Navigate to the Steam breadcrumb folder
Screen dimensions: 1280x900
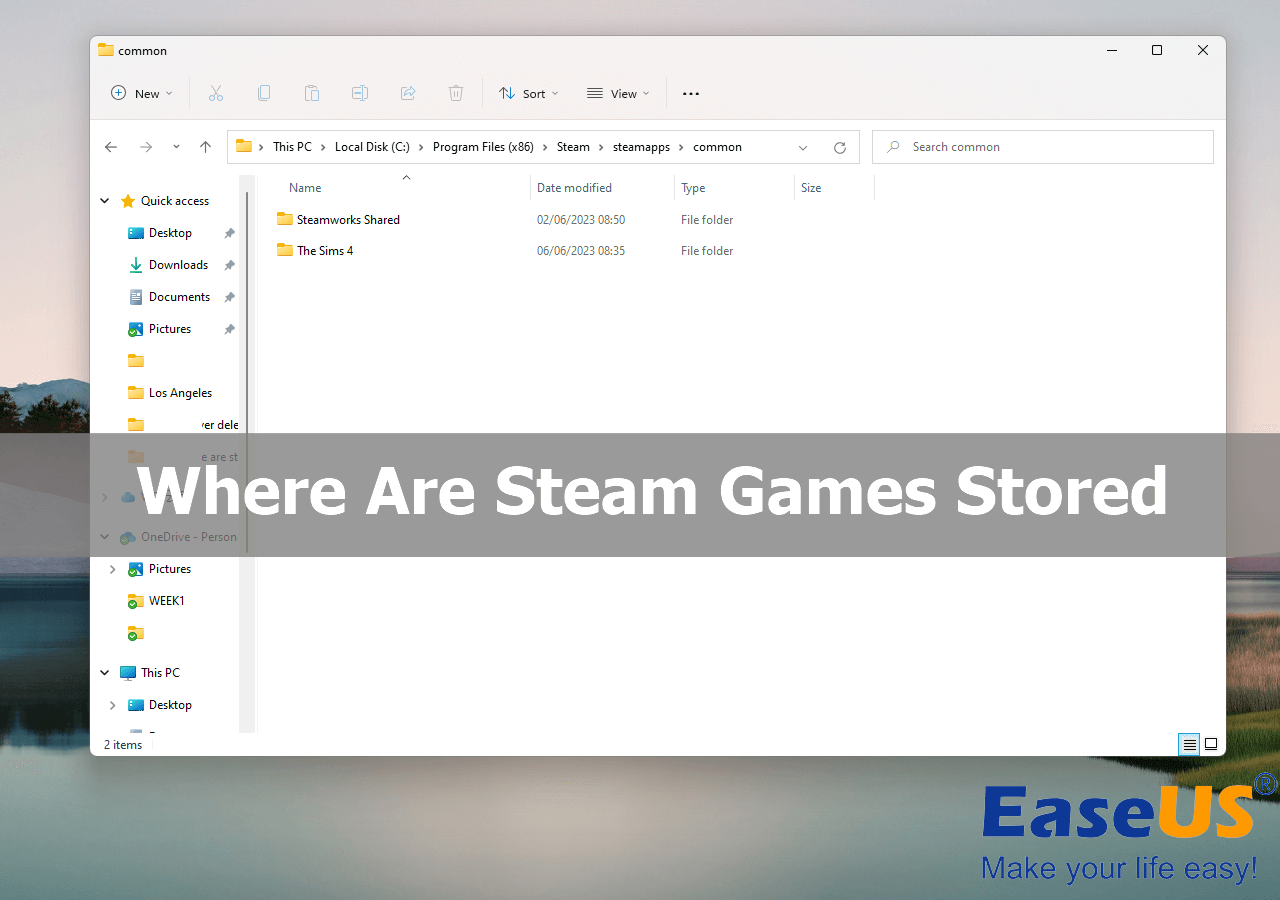pyautogui.click(x=573, y=147)
